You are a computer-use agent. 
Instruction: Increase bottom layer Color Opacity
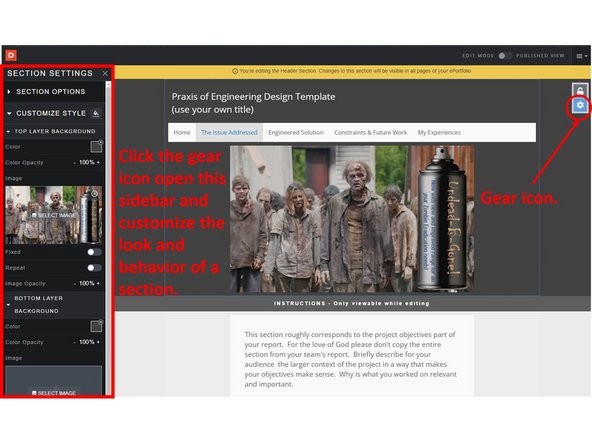click(x=99, y=342)
